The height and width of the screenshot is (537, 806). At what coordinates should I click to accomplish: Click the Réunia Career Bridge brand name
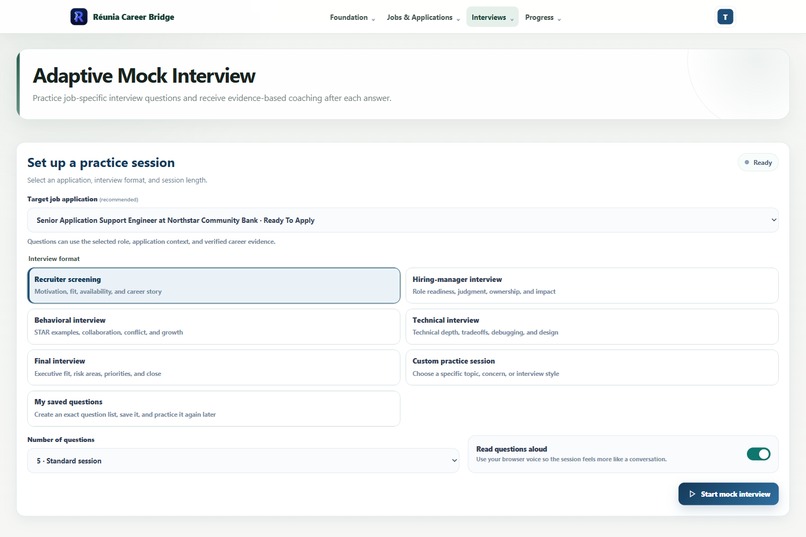tap(133, 17)
